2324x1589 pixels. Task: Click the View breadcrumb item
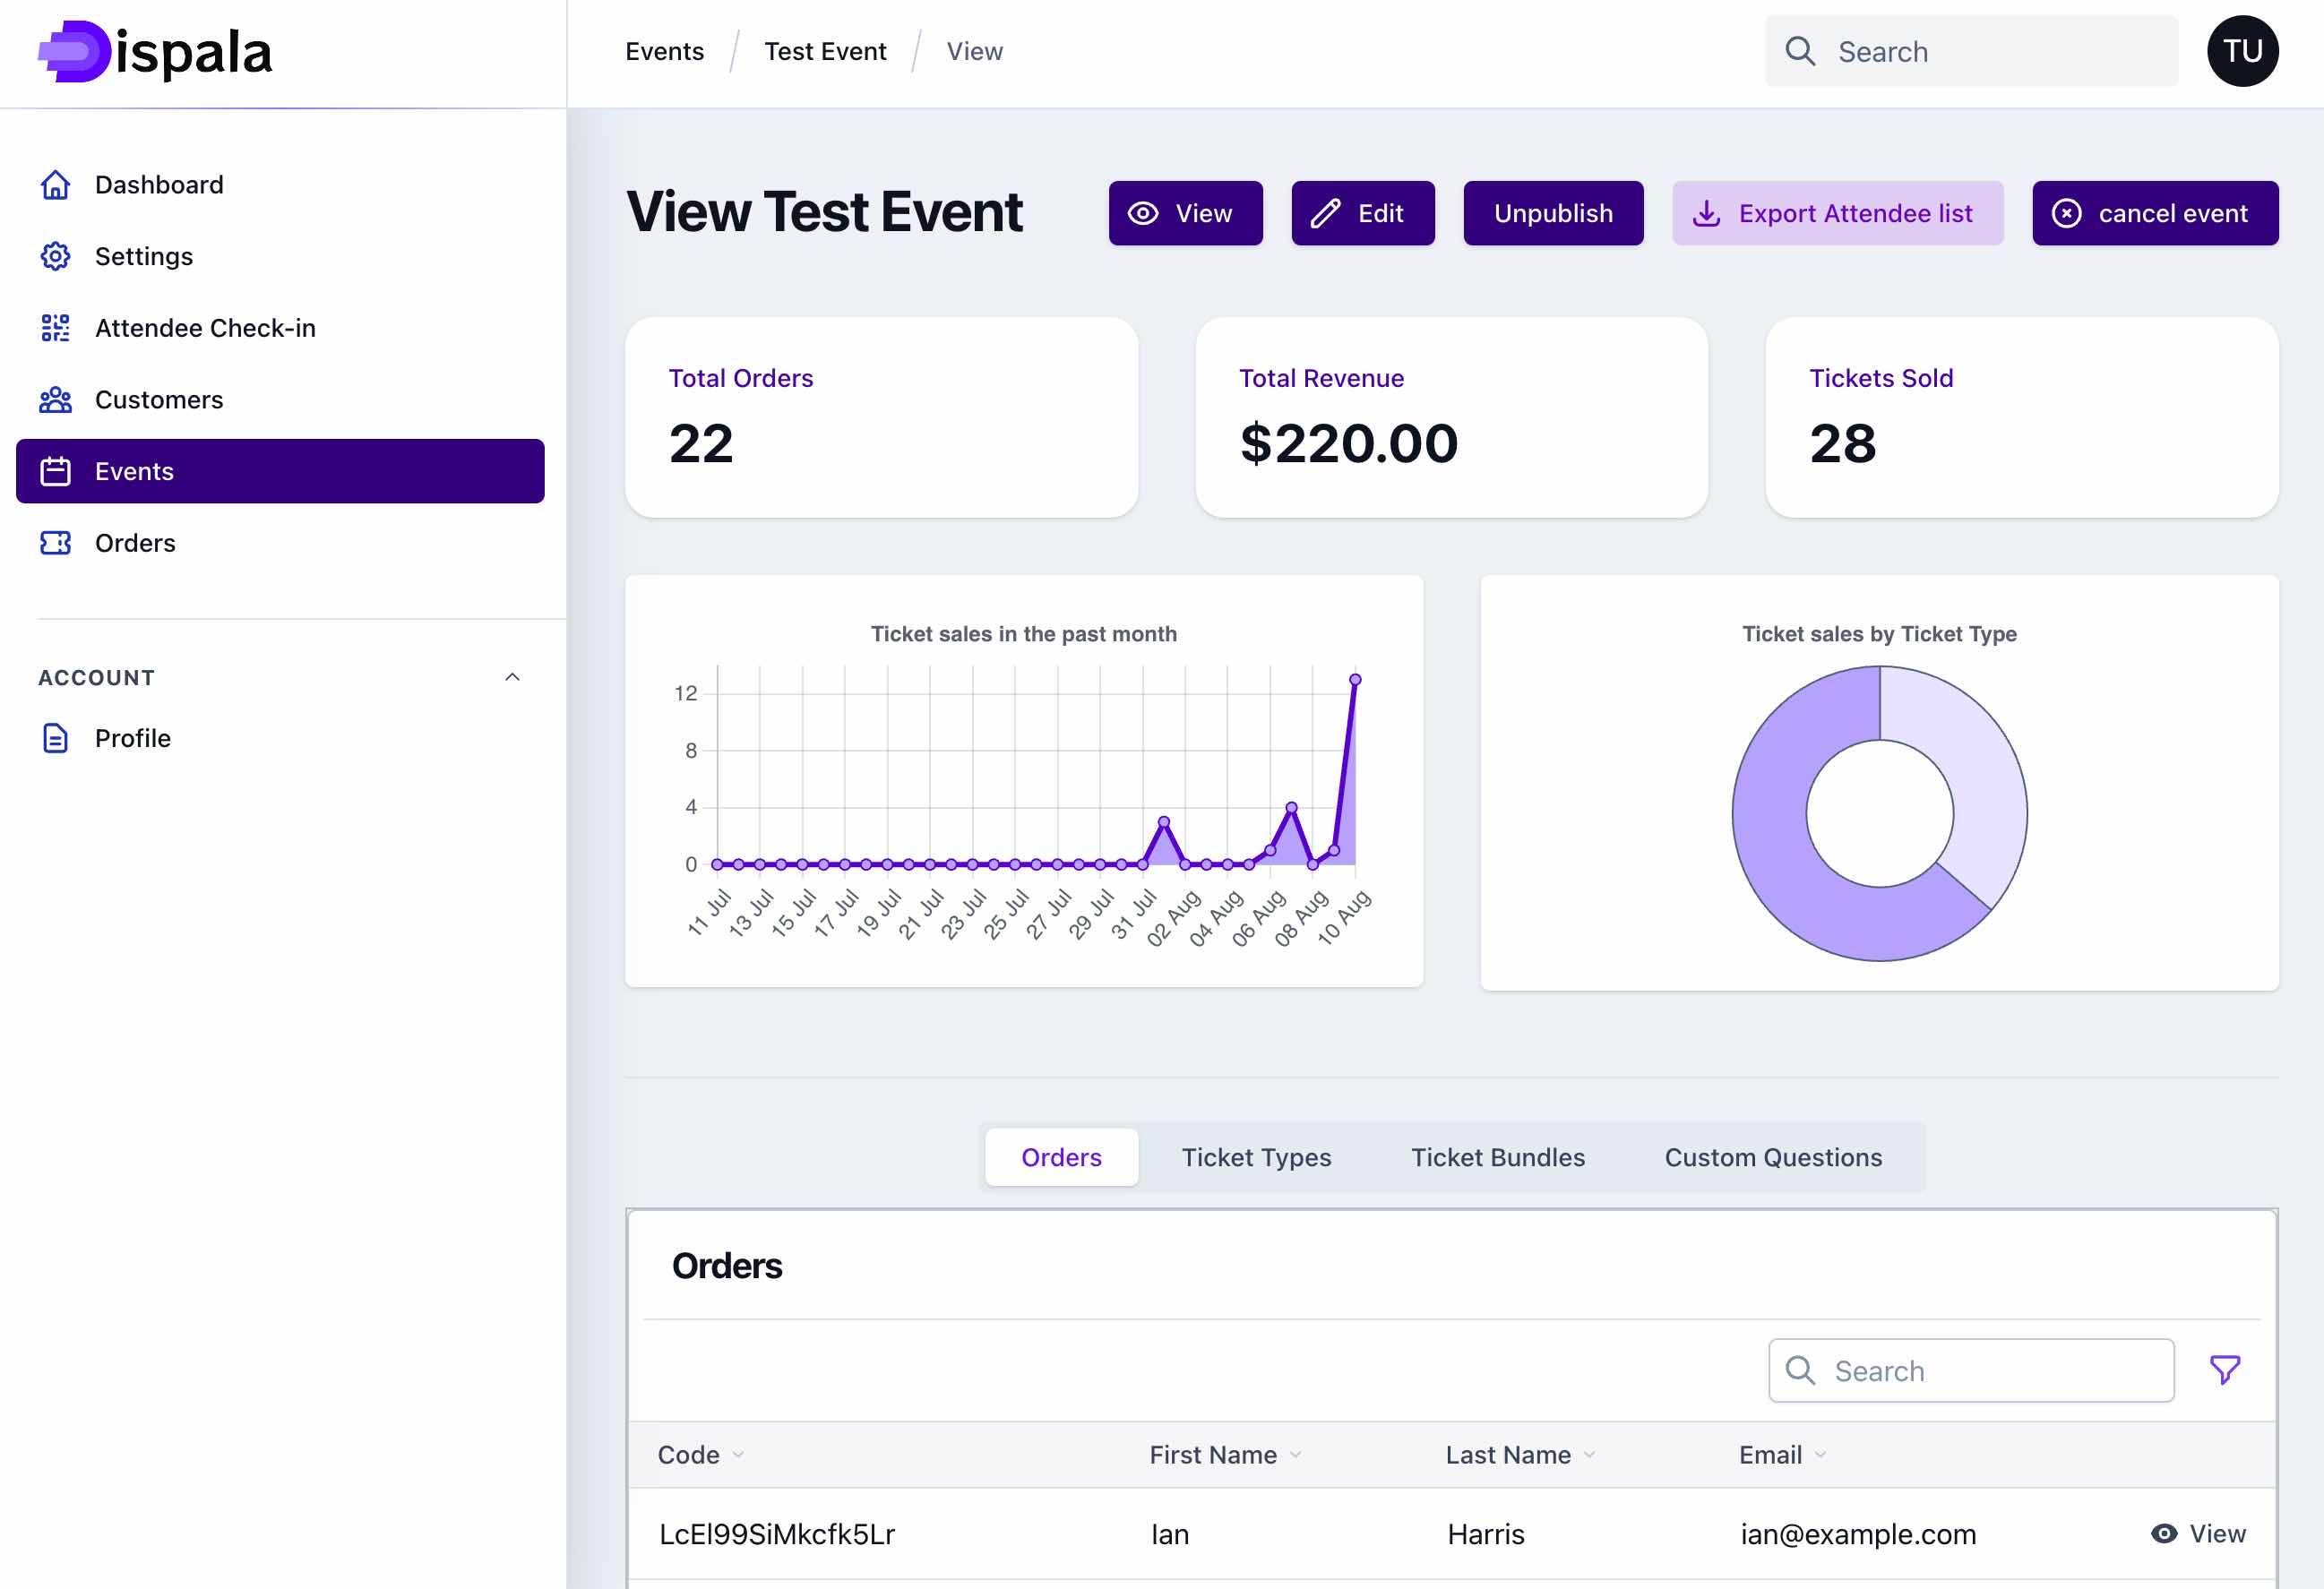[974, 51]
